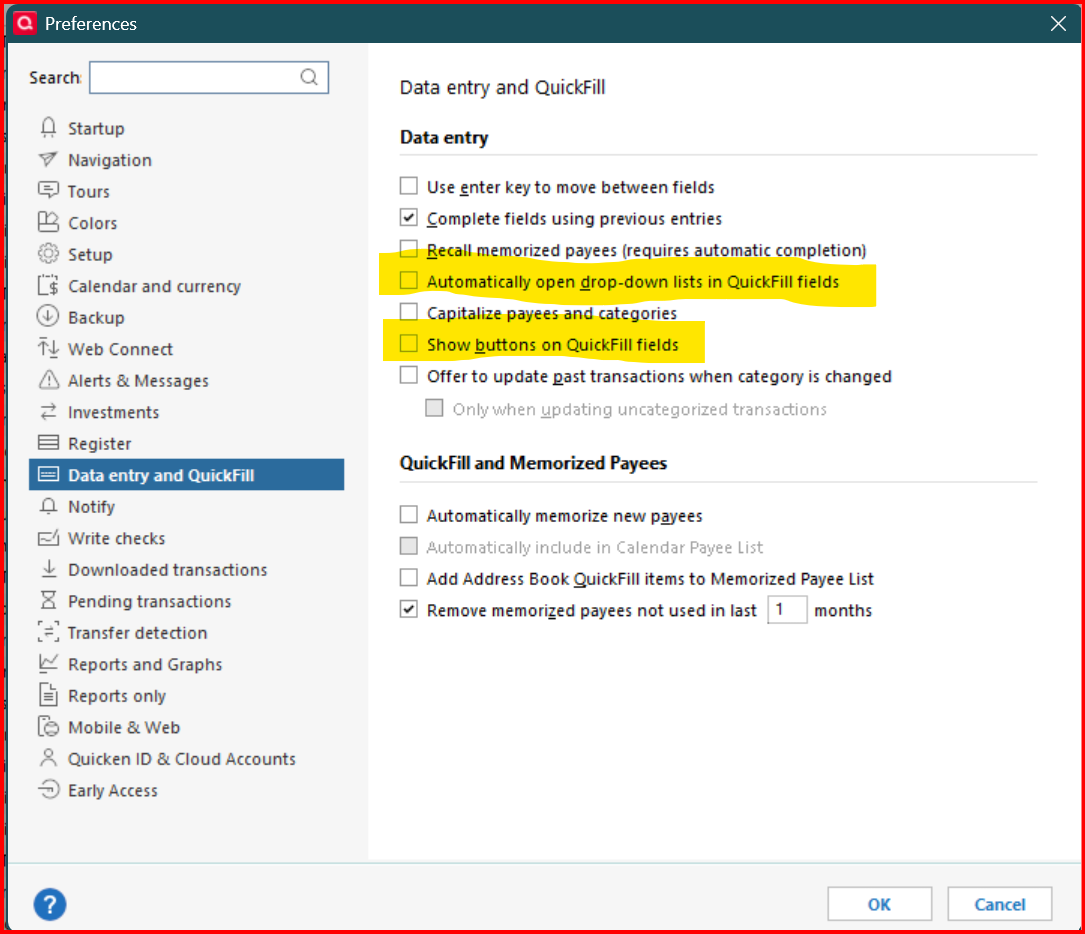Click the Early Access arrow icon
The width and height of the screenshot is (1085, 934).
48,789
